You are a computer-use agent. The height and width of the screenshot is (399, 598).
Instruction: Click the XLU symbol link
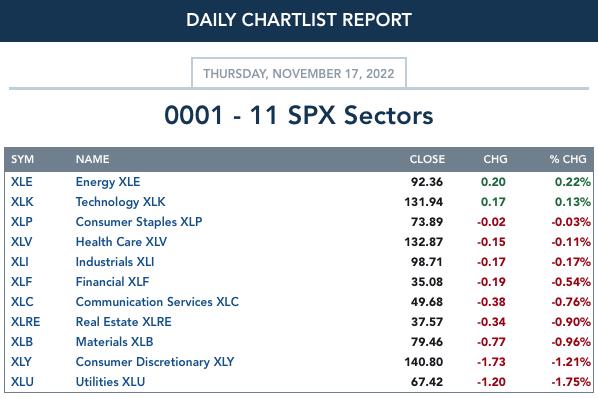pos(22,382)
